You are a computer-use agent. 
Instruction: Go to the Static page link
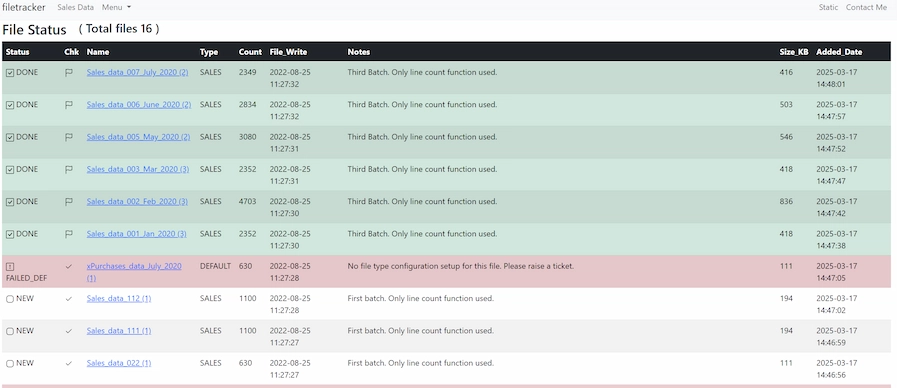828,7
